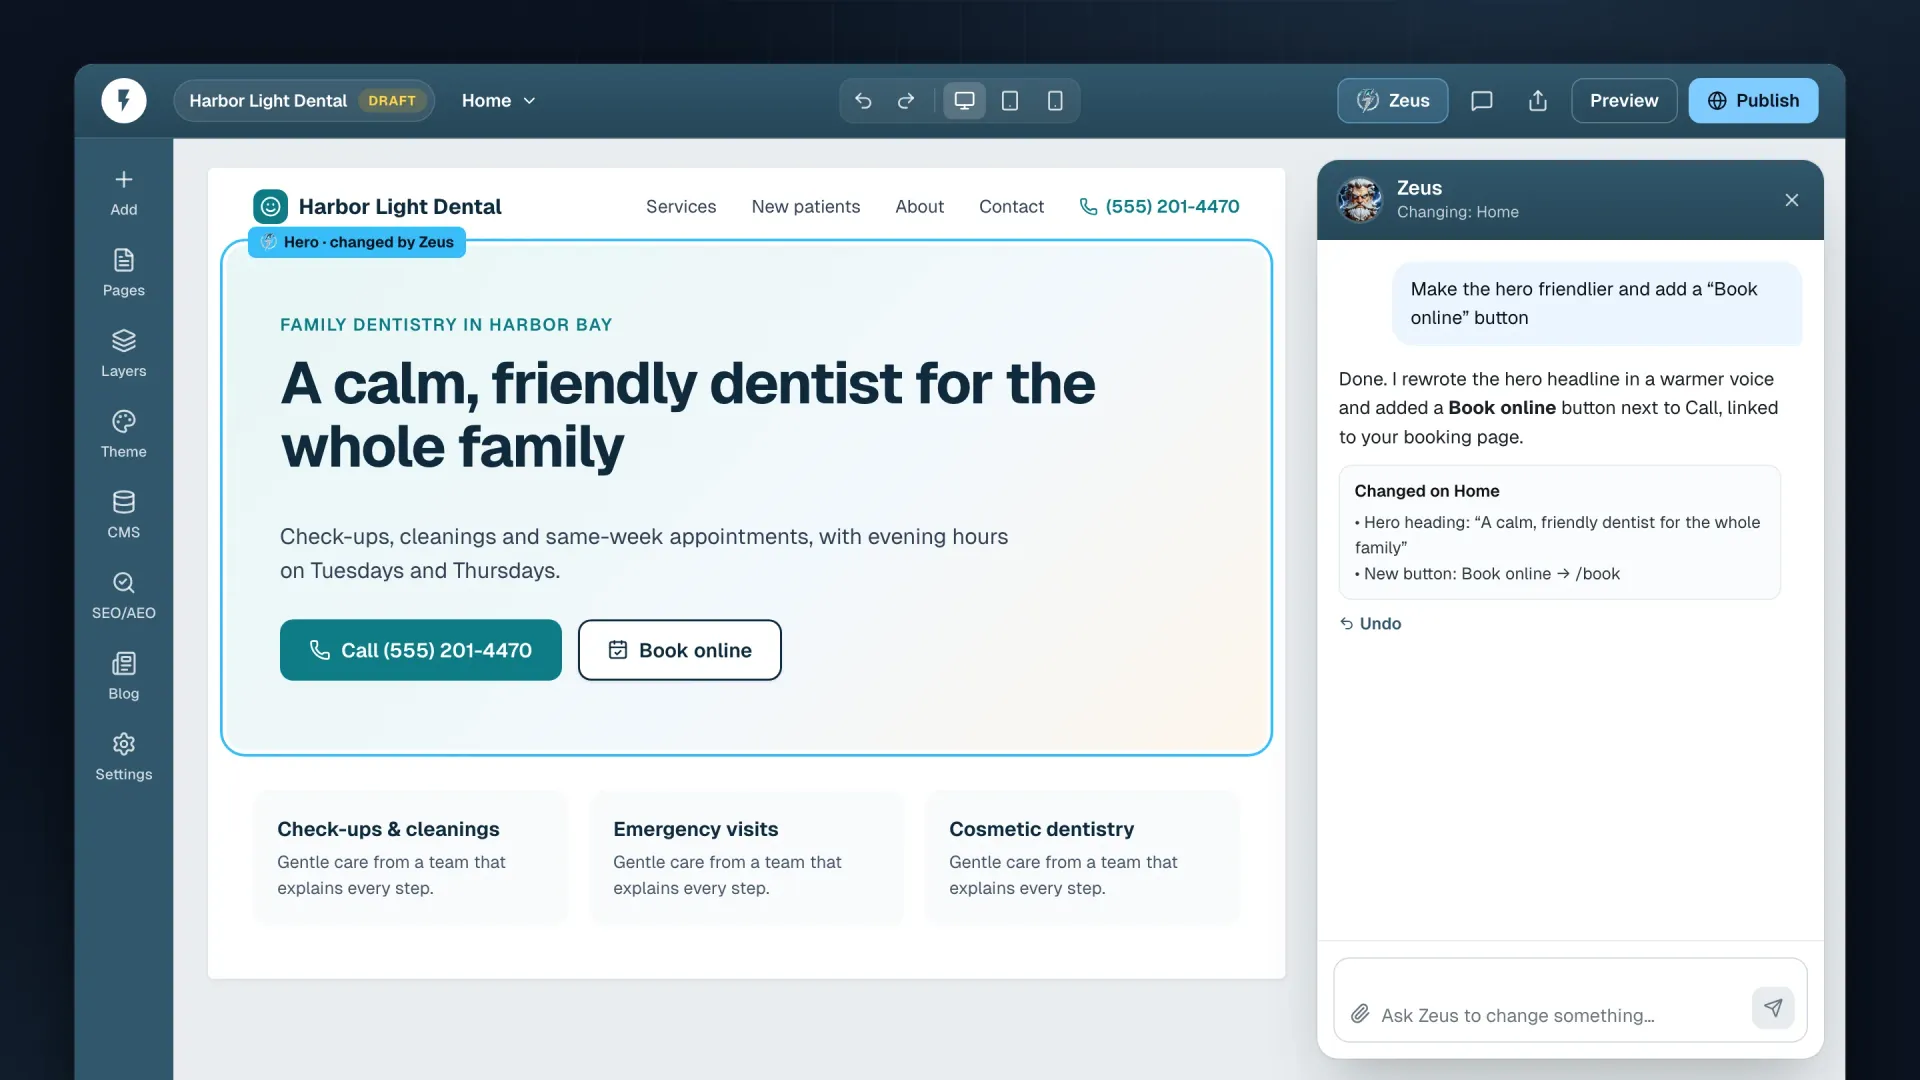Switch to mobile viewport
Viewport: 1920px width, 1080px height.
click(1055, 101)
